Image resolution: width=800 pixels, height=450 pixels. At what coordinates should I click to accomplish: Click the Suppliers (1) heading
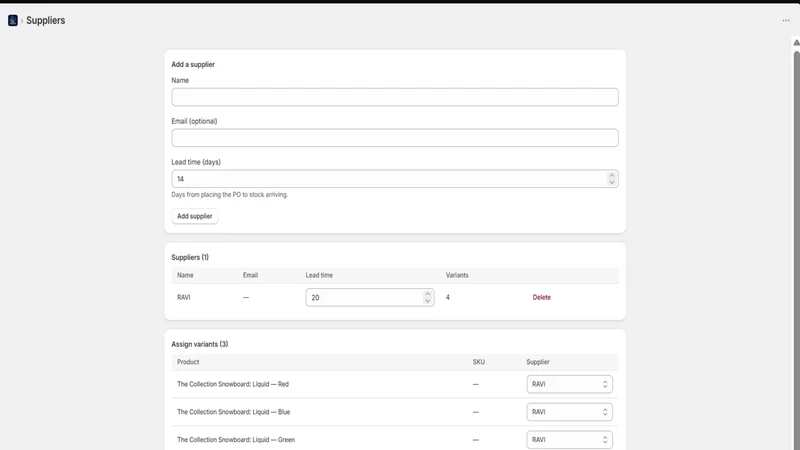tap(190, 257)
